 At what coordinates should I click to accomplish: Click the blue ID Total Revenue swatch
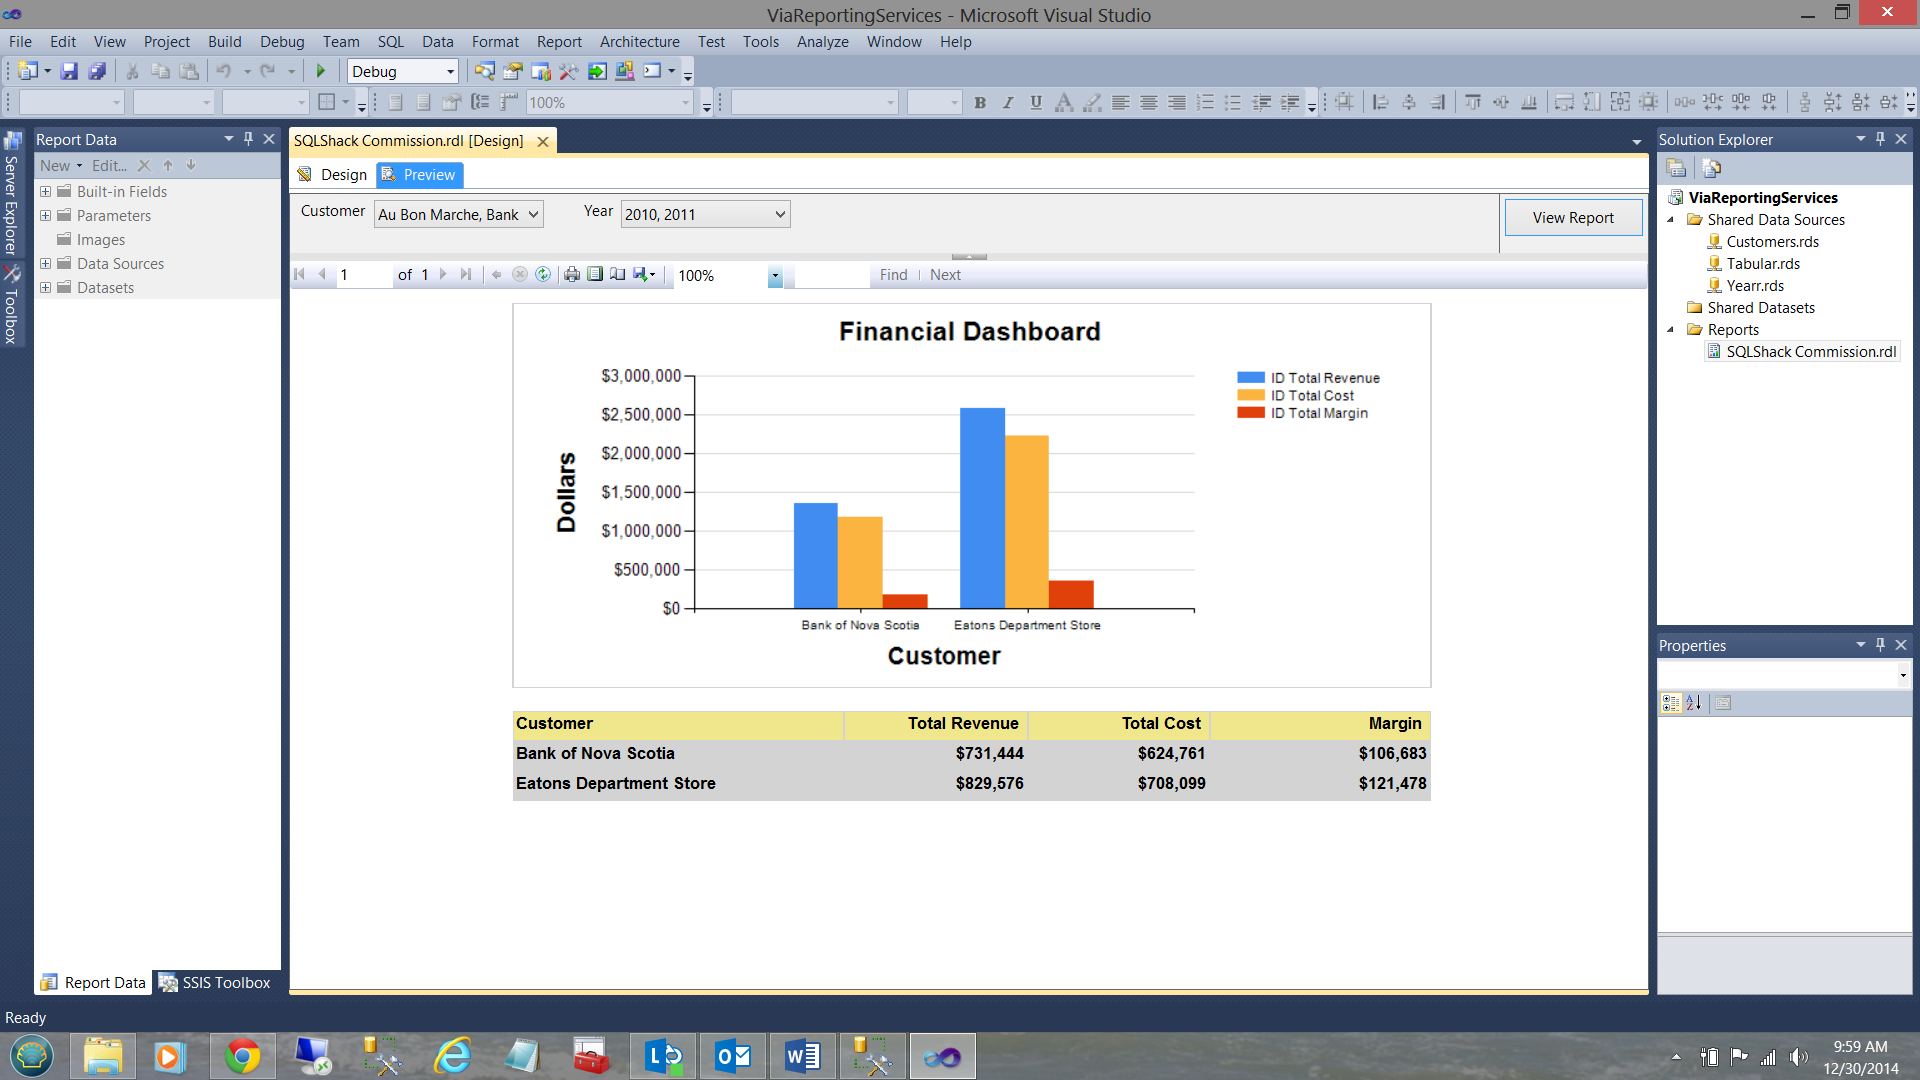click(1250, 378)
